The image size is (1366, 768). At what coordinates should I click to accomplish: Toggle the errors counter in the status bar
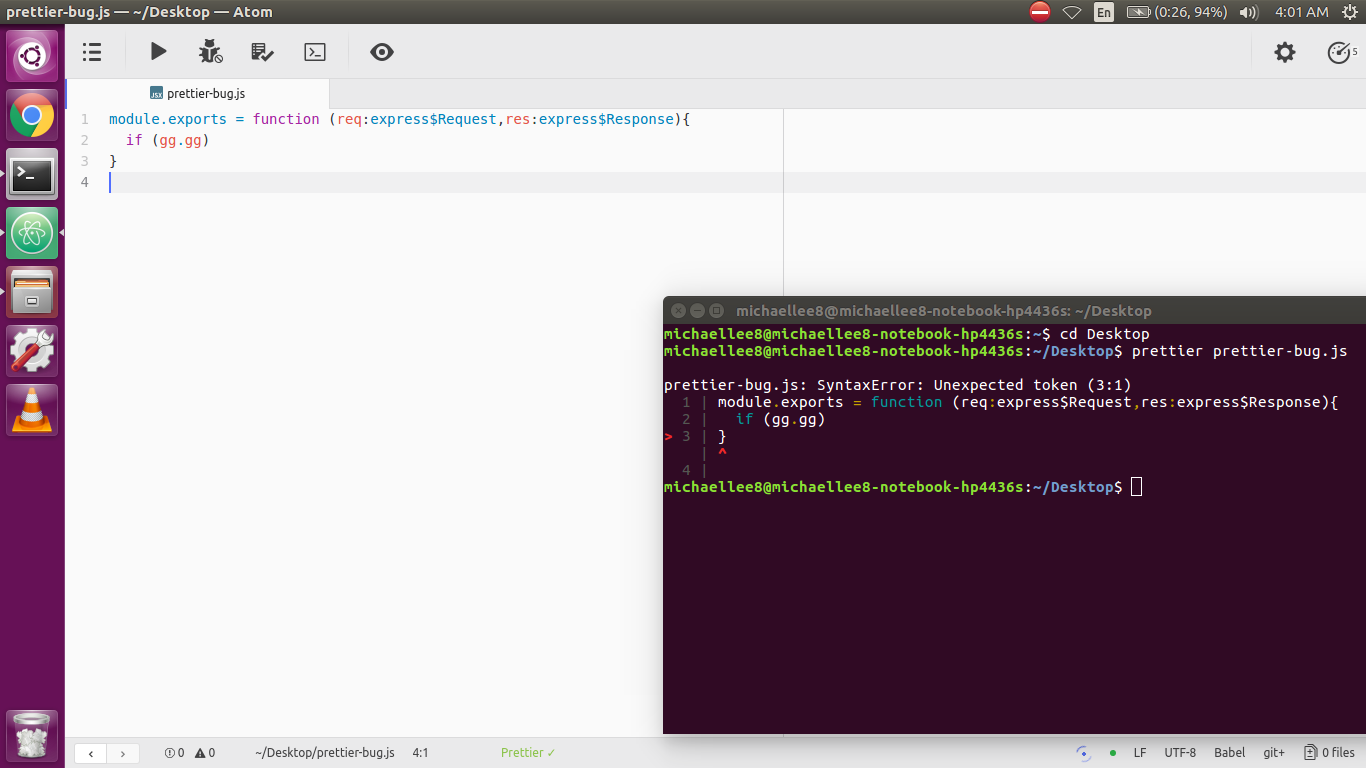click(x=176, y=752)
